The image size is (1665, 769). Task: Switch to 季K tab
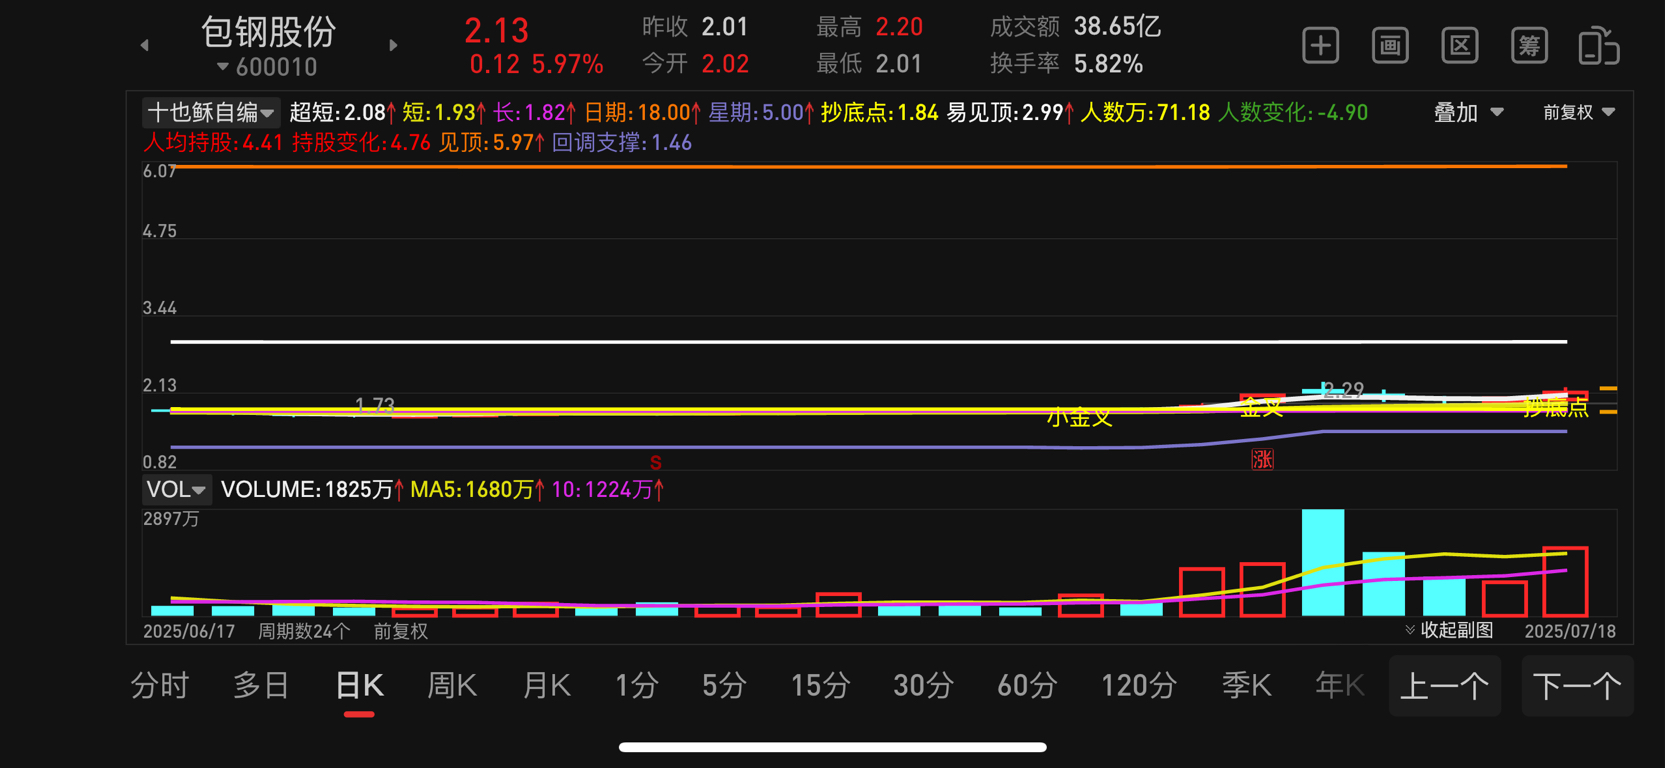(x=1246, y=686)
